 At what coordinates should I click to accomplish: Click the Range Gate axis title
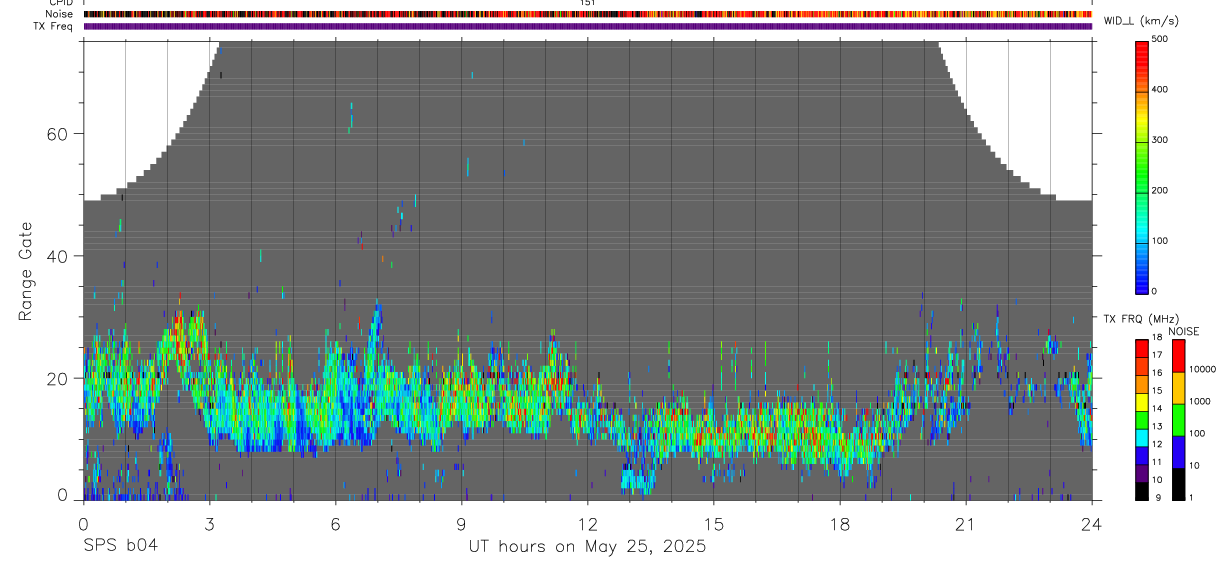click(26, 272)
